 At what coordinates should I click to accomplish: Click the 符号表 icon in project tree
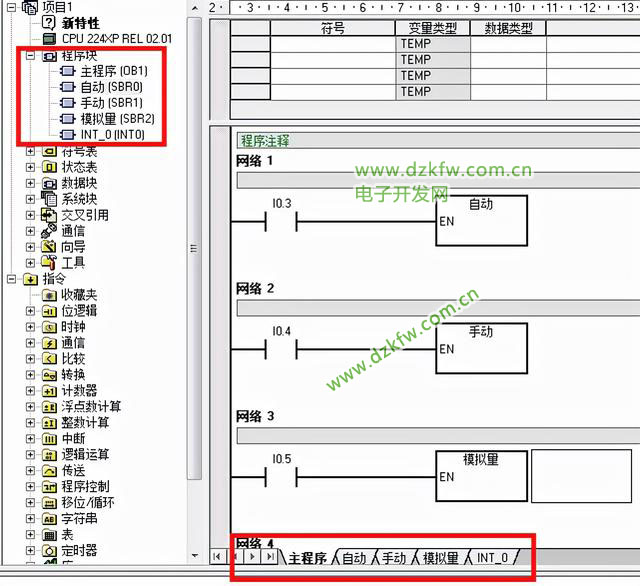49,151
